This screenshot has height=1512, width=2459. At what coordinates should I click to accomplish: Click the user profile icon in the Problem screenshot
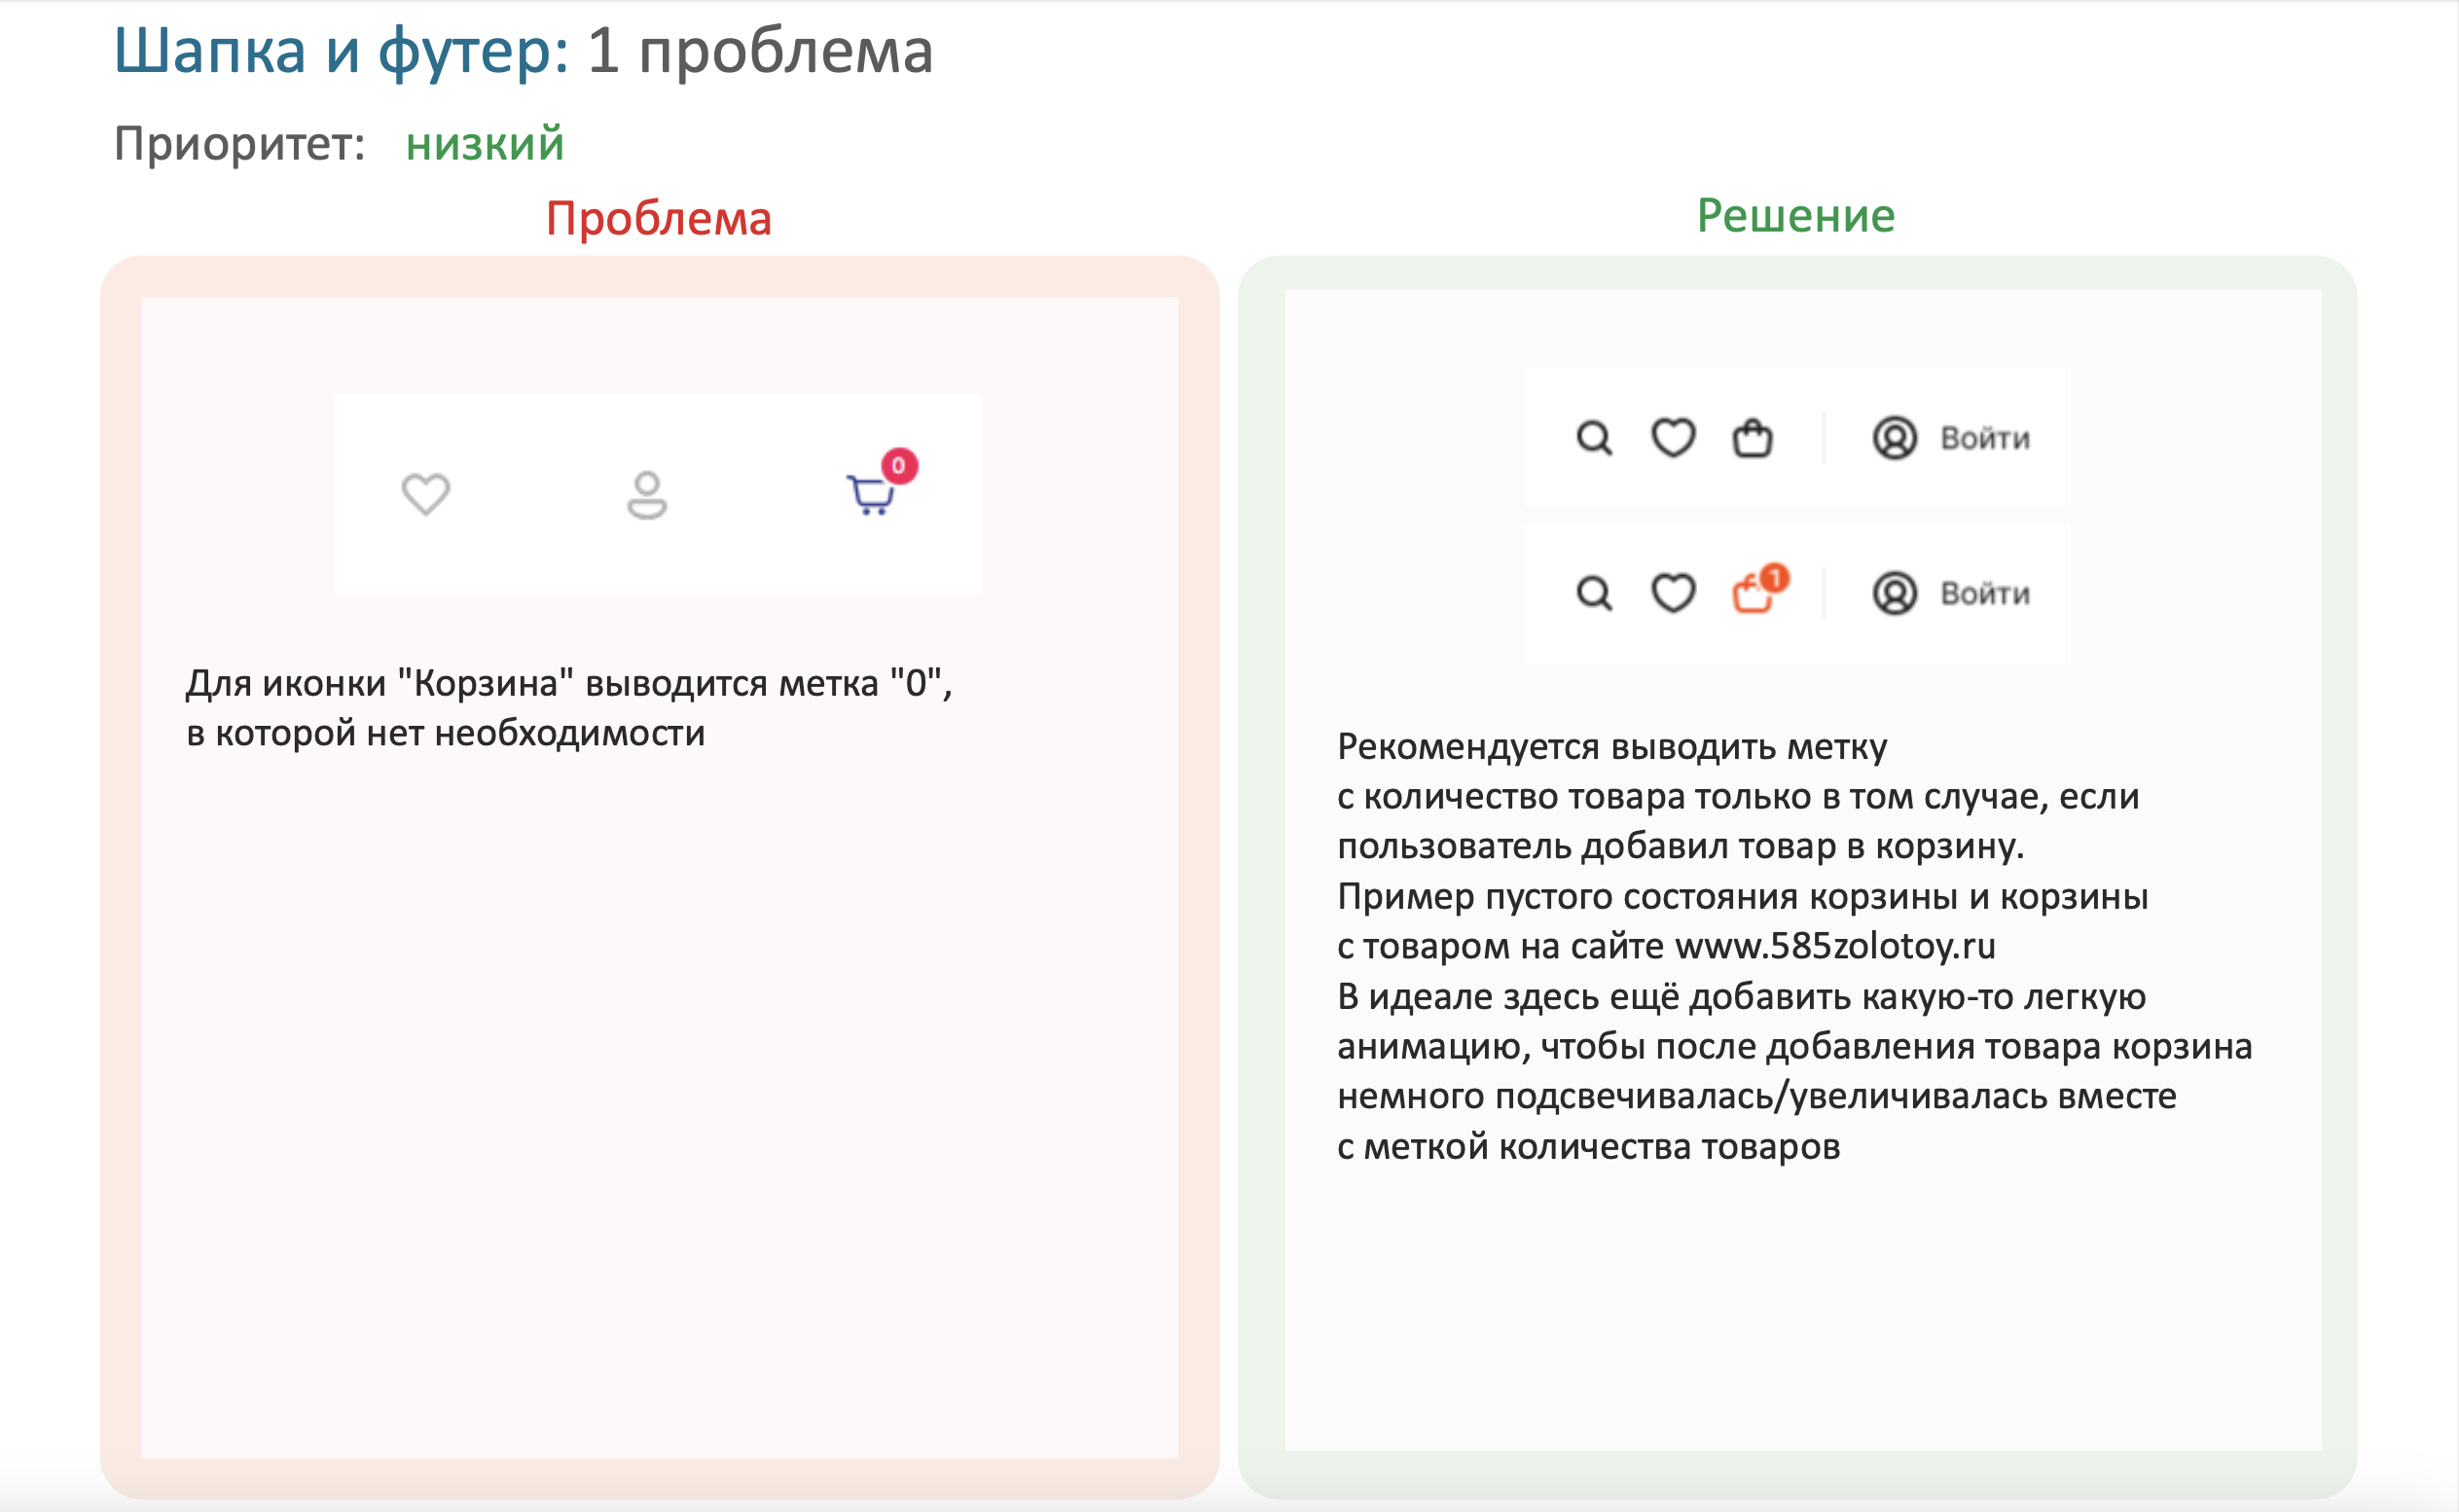647,495
